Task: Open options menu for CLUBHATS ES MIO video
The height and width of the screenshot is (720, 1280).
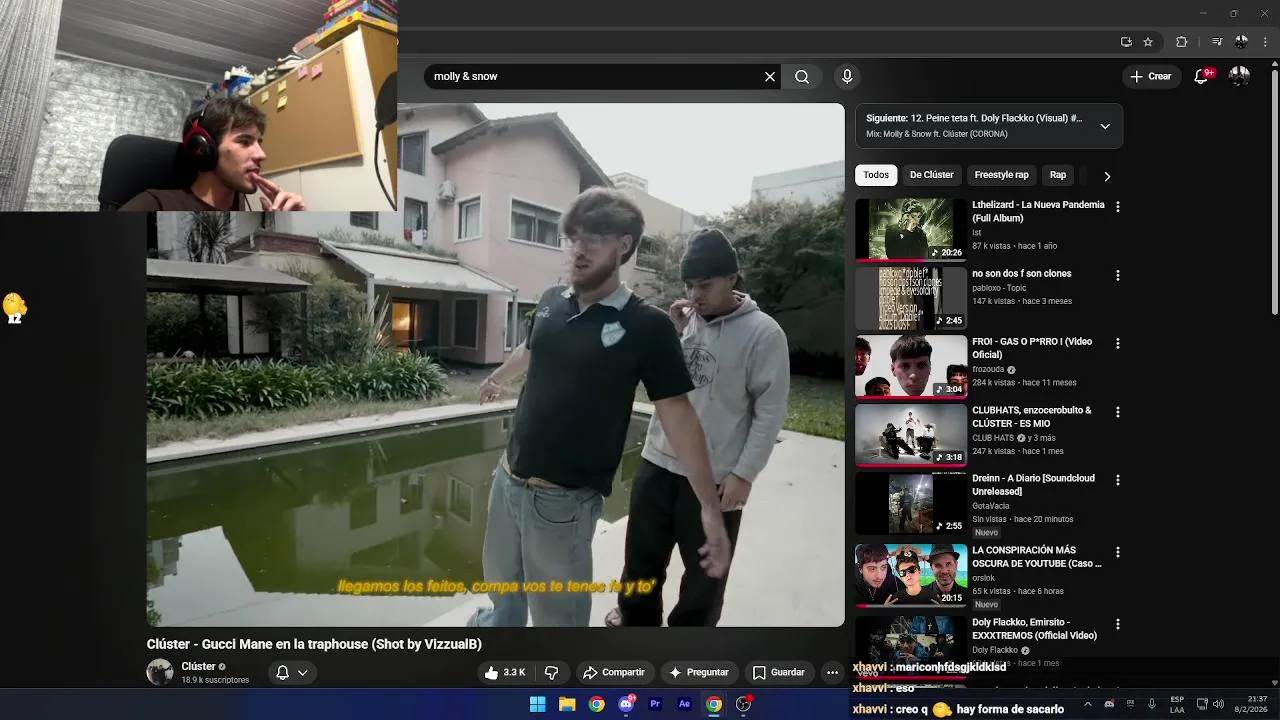Action: (1118, 412)
